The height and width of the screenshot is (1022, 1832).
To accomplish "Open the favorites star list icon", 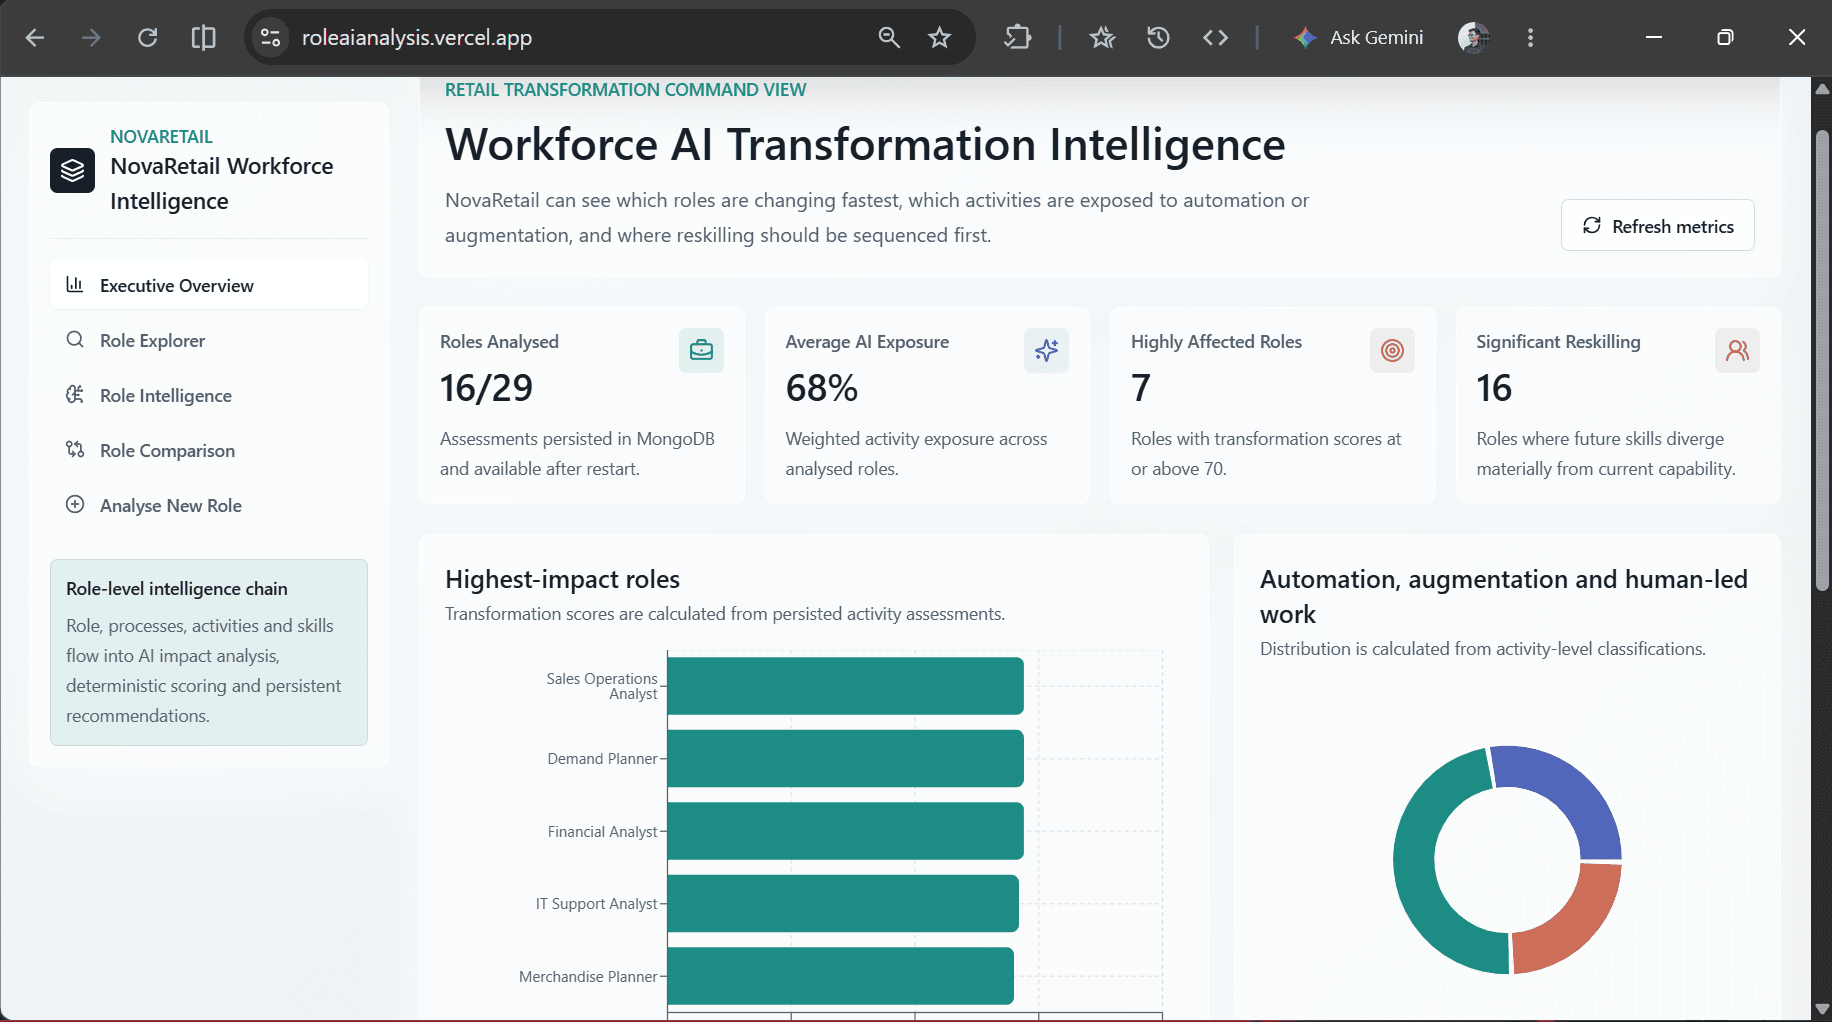I will pos(1102,38).
